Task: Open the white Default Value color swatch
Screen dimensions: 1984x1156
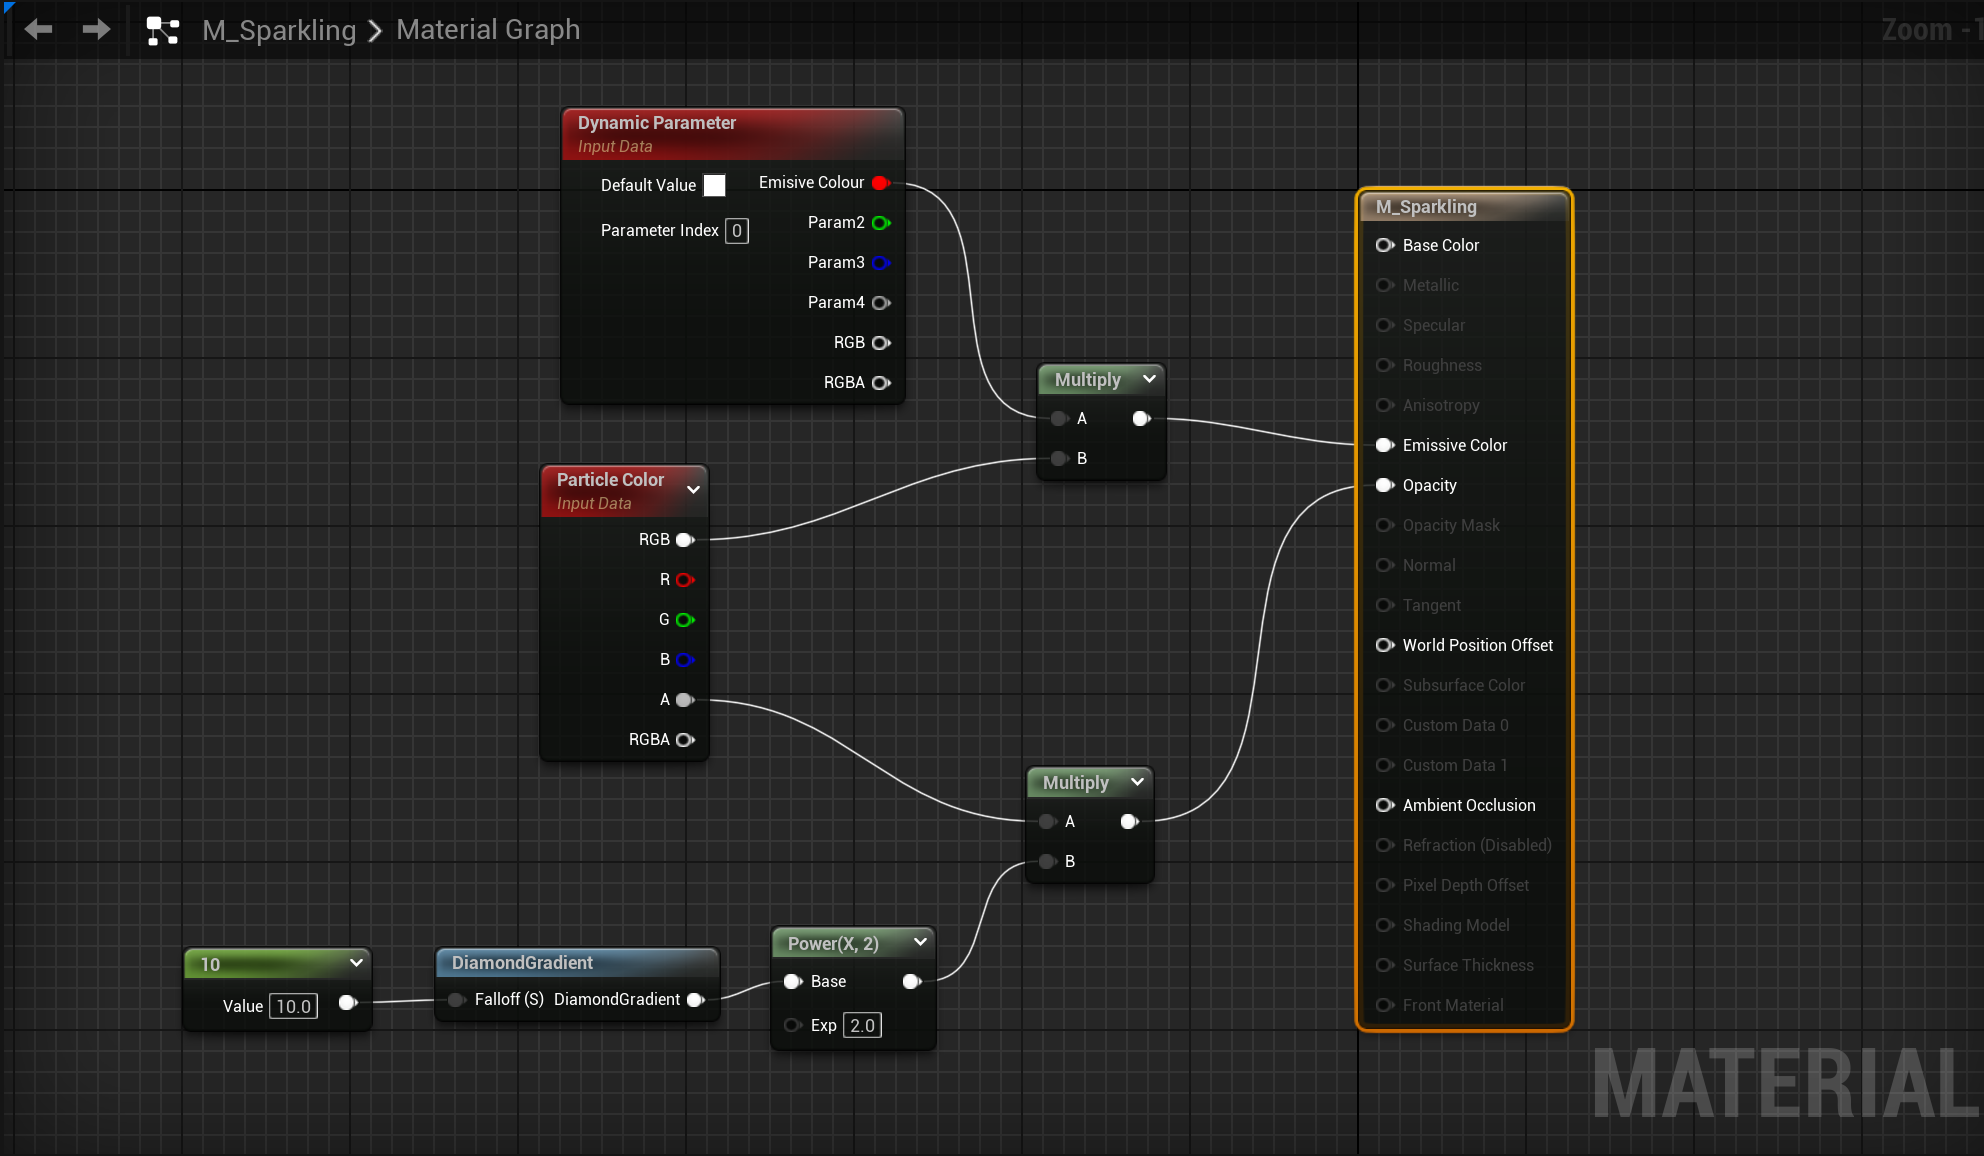Action: [714, 185]
